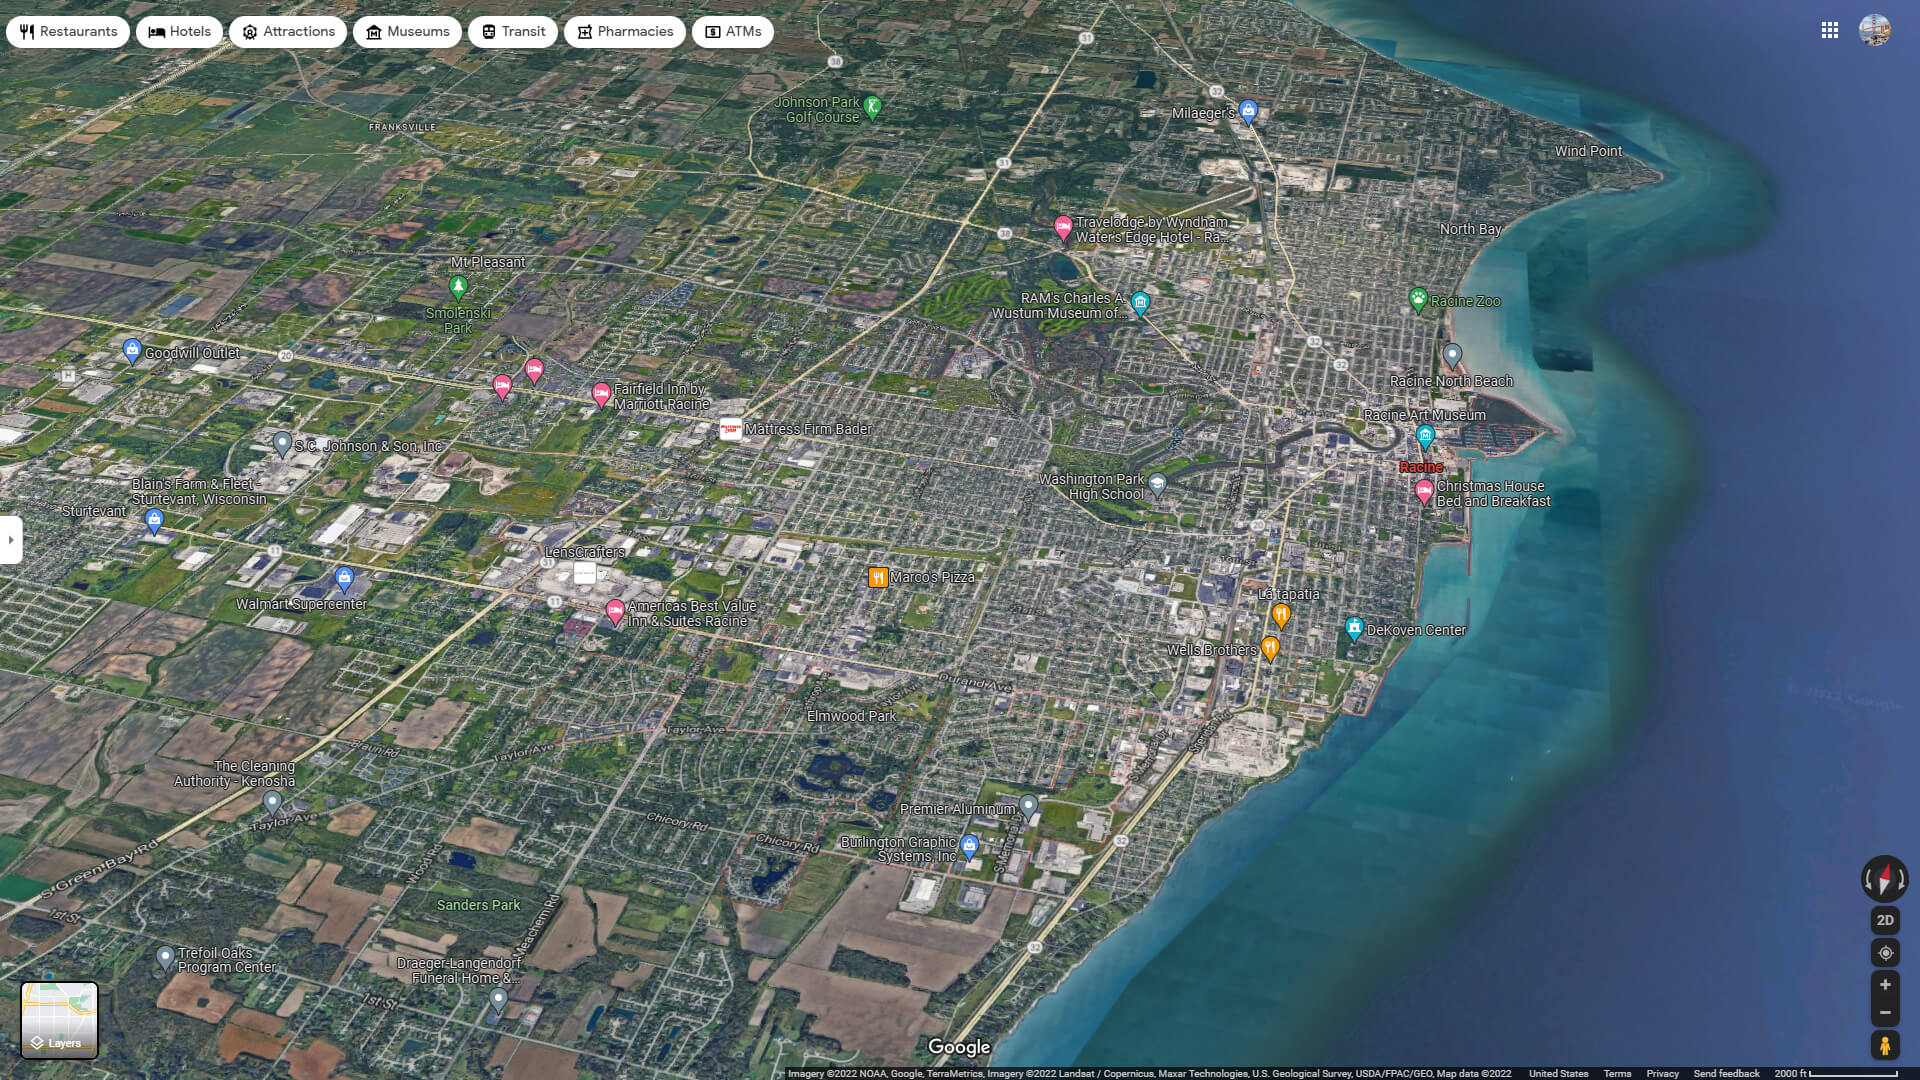Screen dimensions: 1920x1080
Task: Click the Terms menu item
Action: point(1618,1073)
